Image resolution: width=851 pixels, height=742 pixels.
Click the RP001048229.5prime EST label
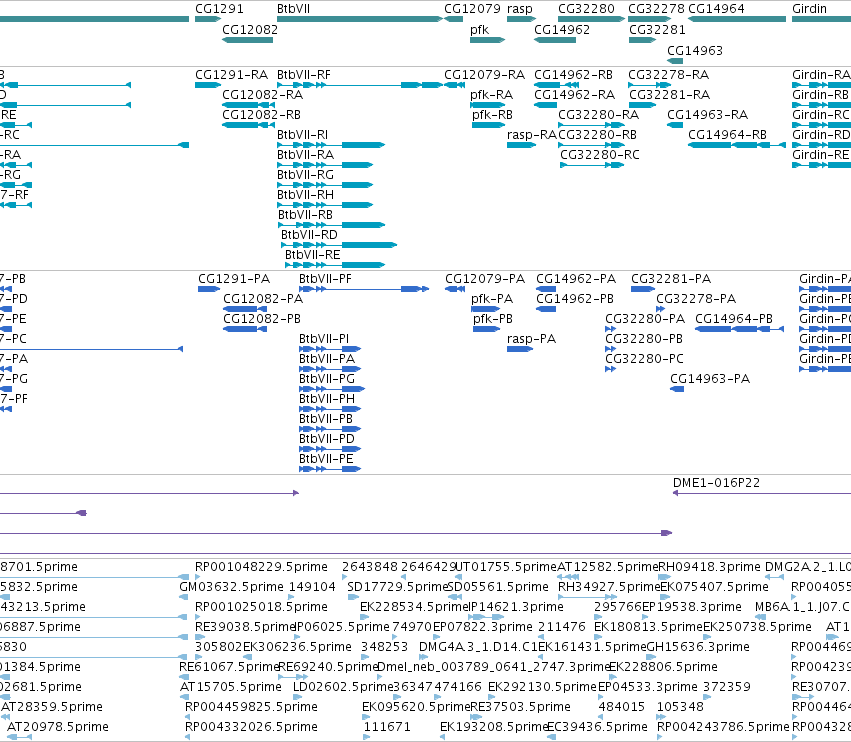262,567
